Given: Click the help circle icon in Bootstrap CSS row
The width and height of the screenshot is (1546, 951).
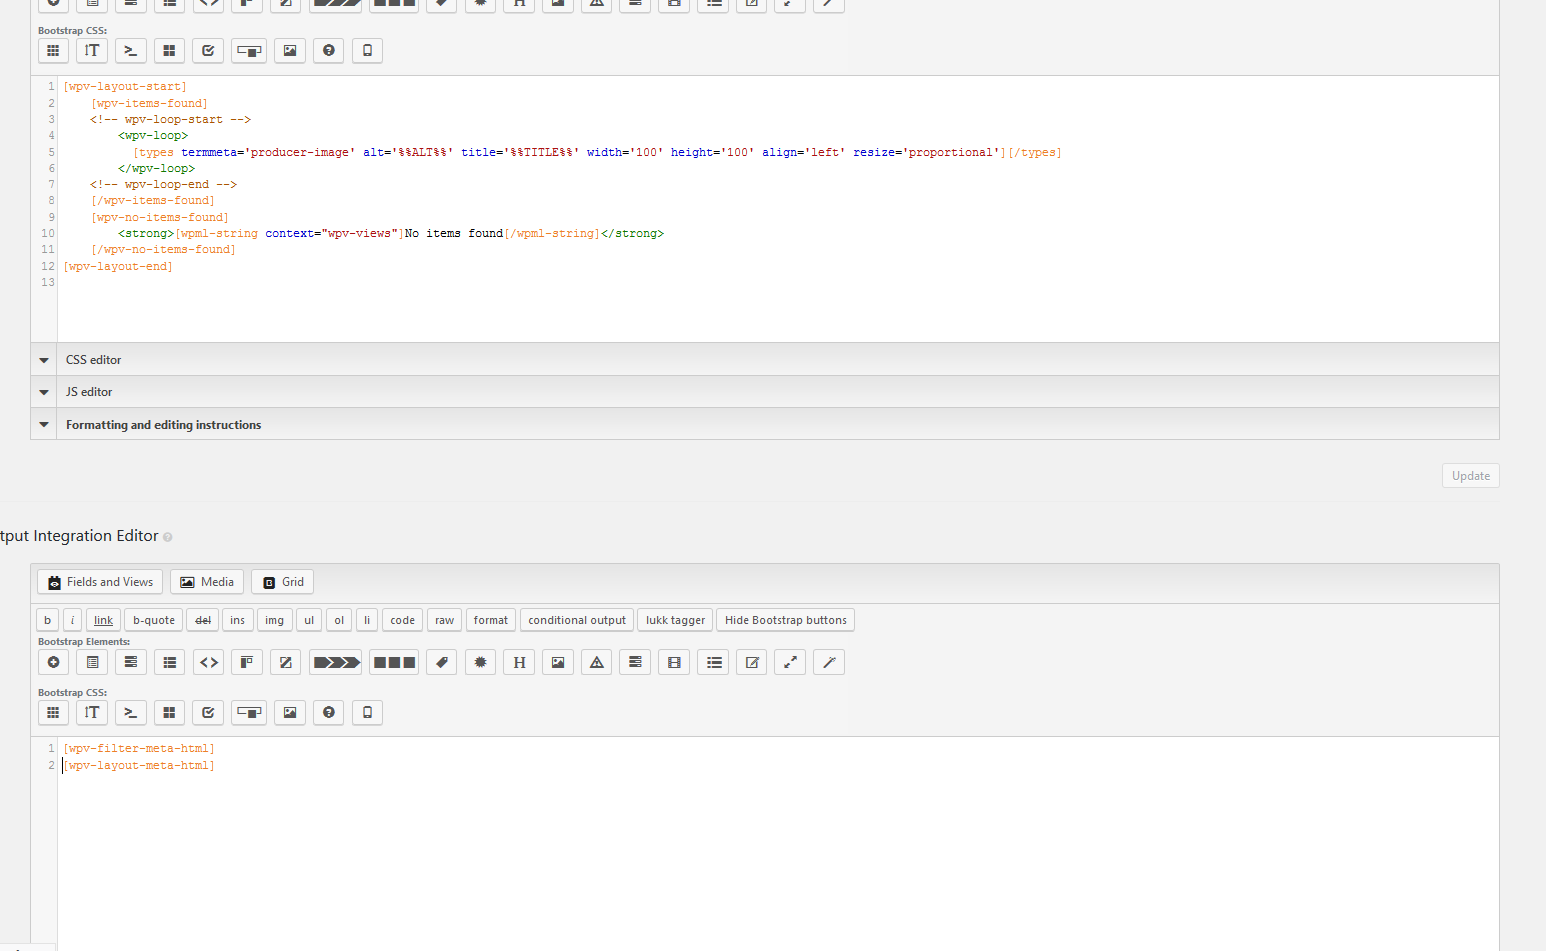Looking at the screenshot, I should tap(328, 712).
